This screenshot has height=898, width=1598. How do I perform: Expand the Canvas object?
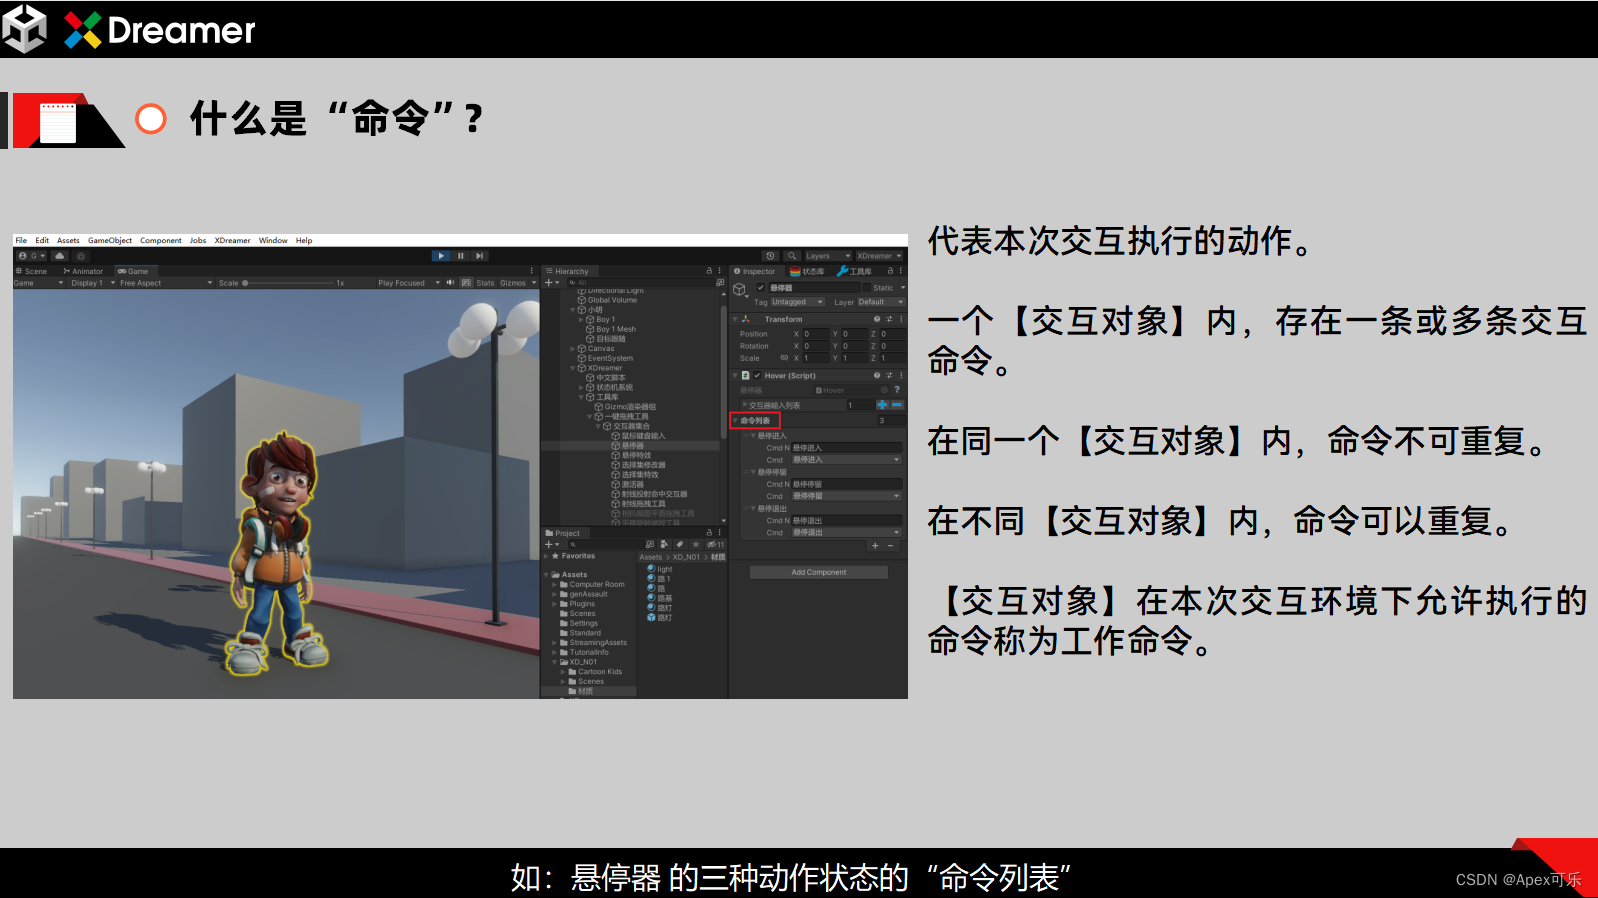click(x=573, y=349)
